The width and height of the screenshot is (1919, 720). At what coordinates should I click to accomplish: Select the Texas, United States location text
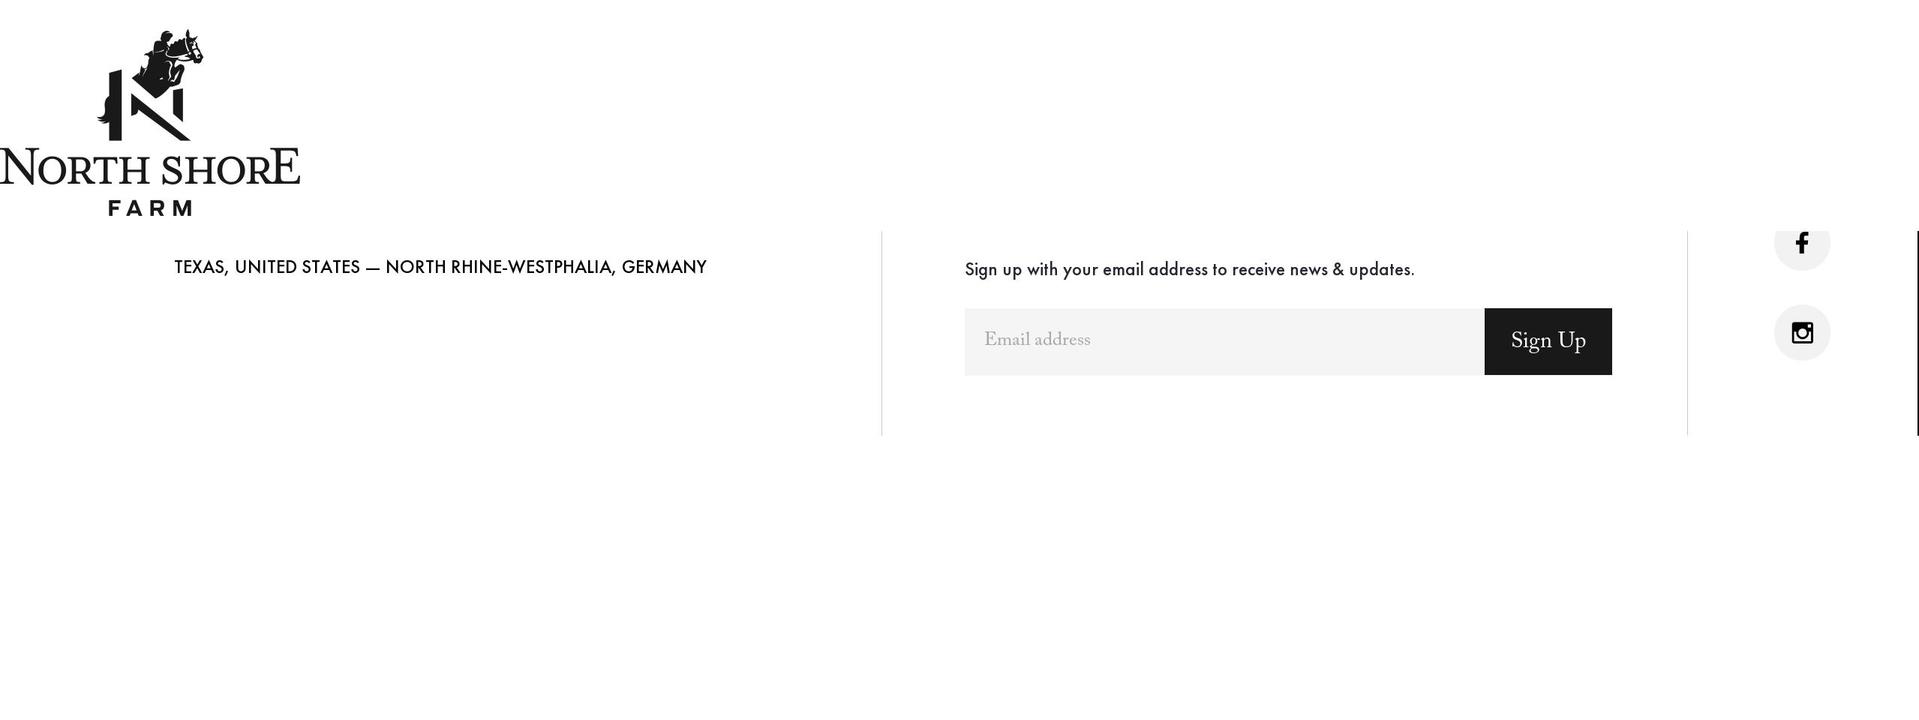tap(267, 267)
